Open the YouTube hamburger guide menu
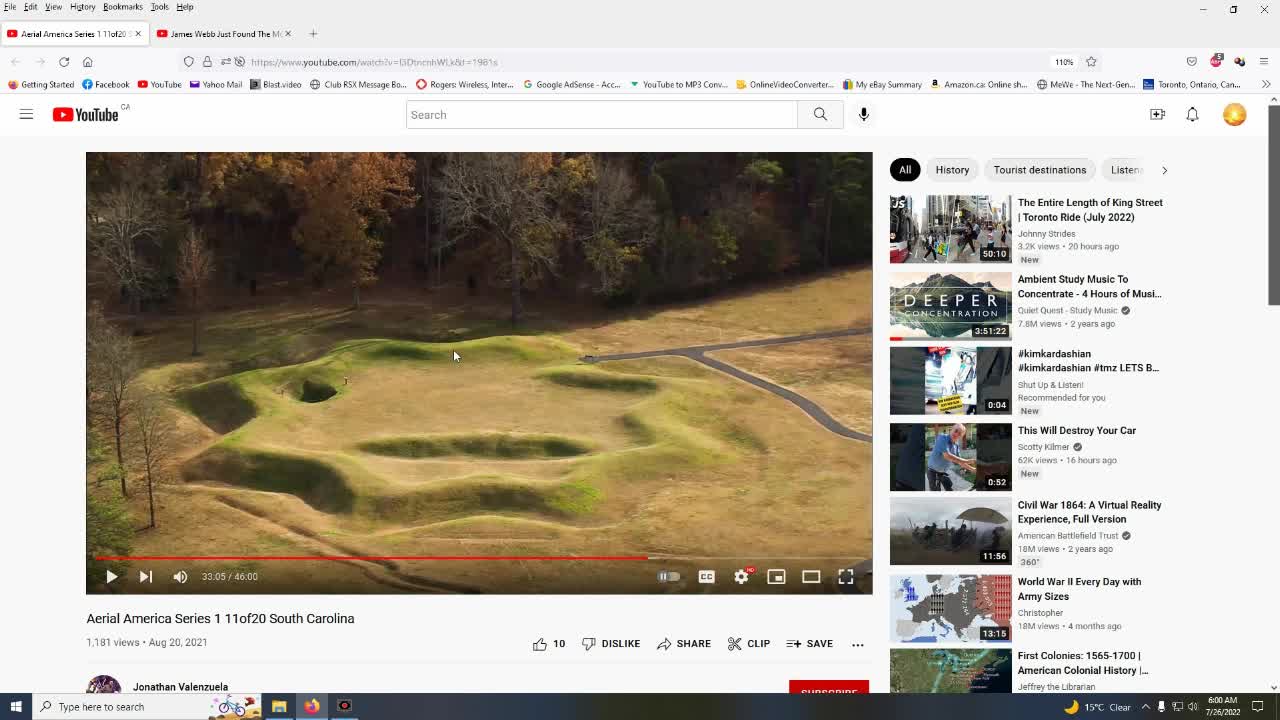Viewport: 1280px width, 720px height. pyautogui.click(x=26, y=114)
